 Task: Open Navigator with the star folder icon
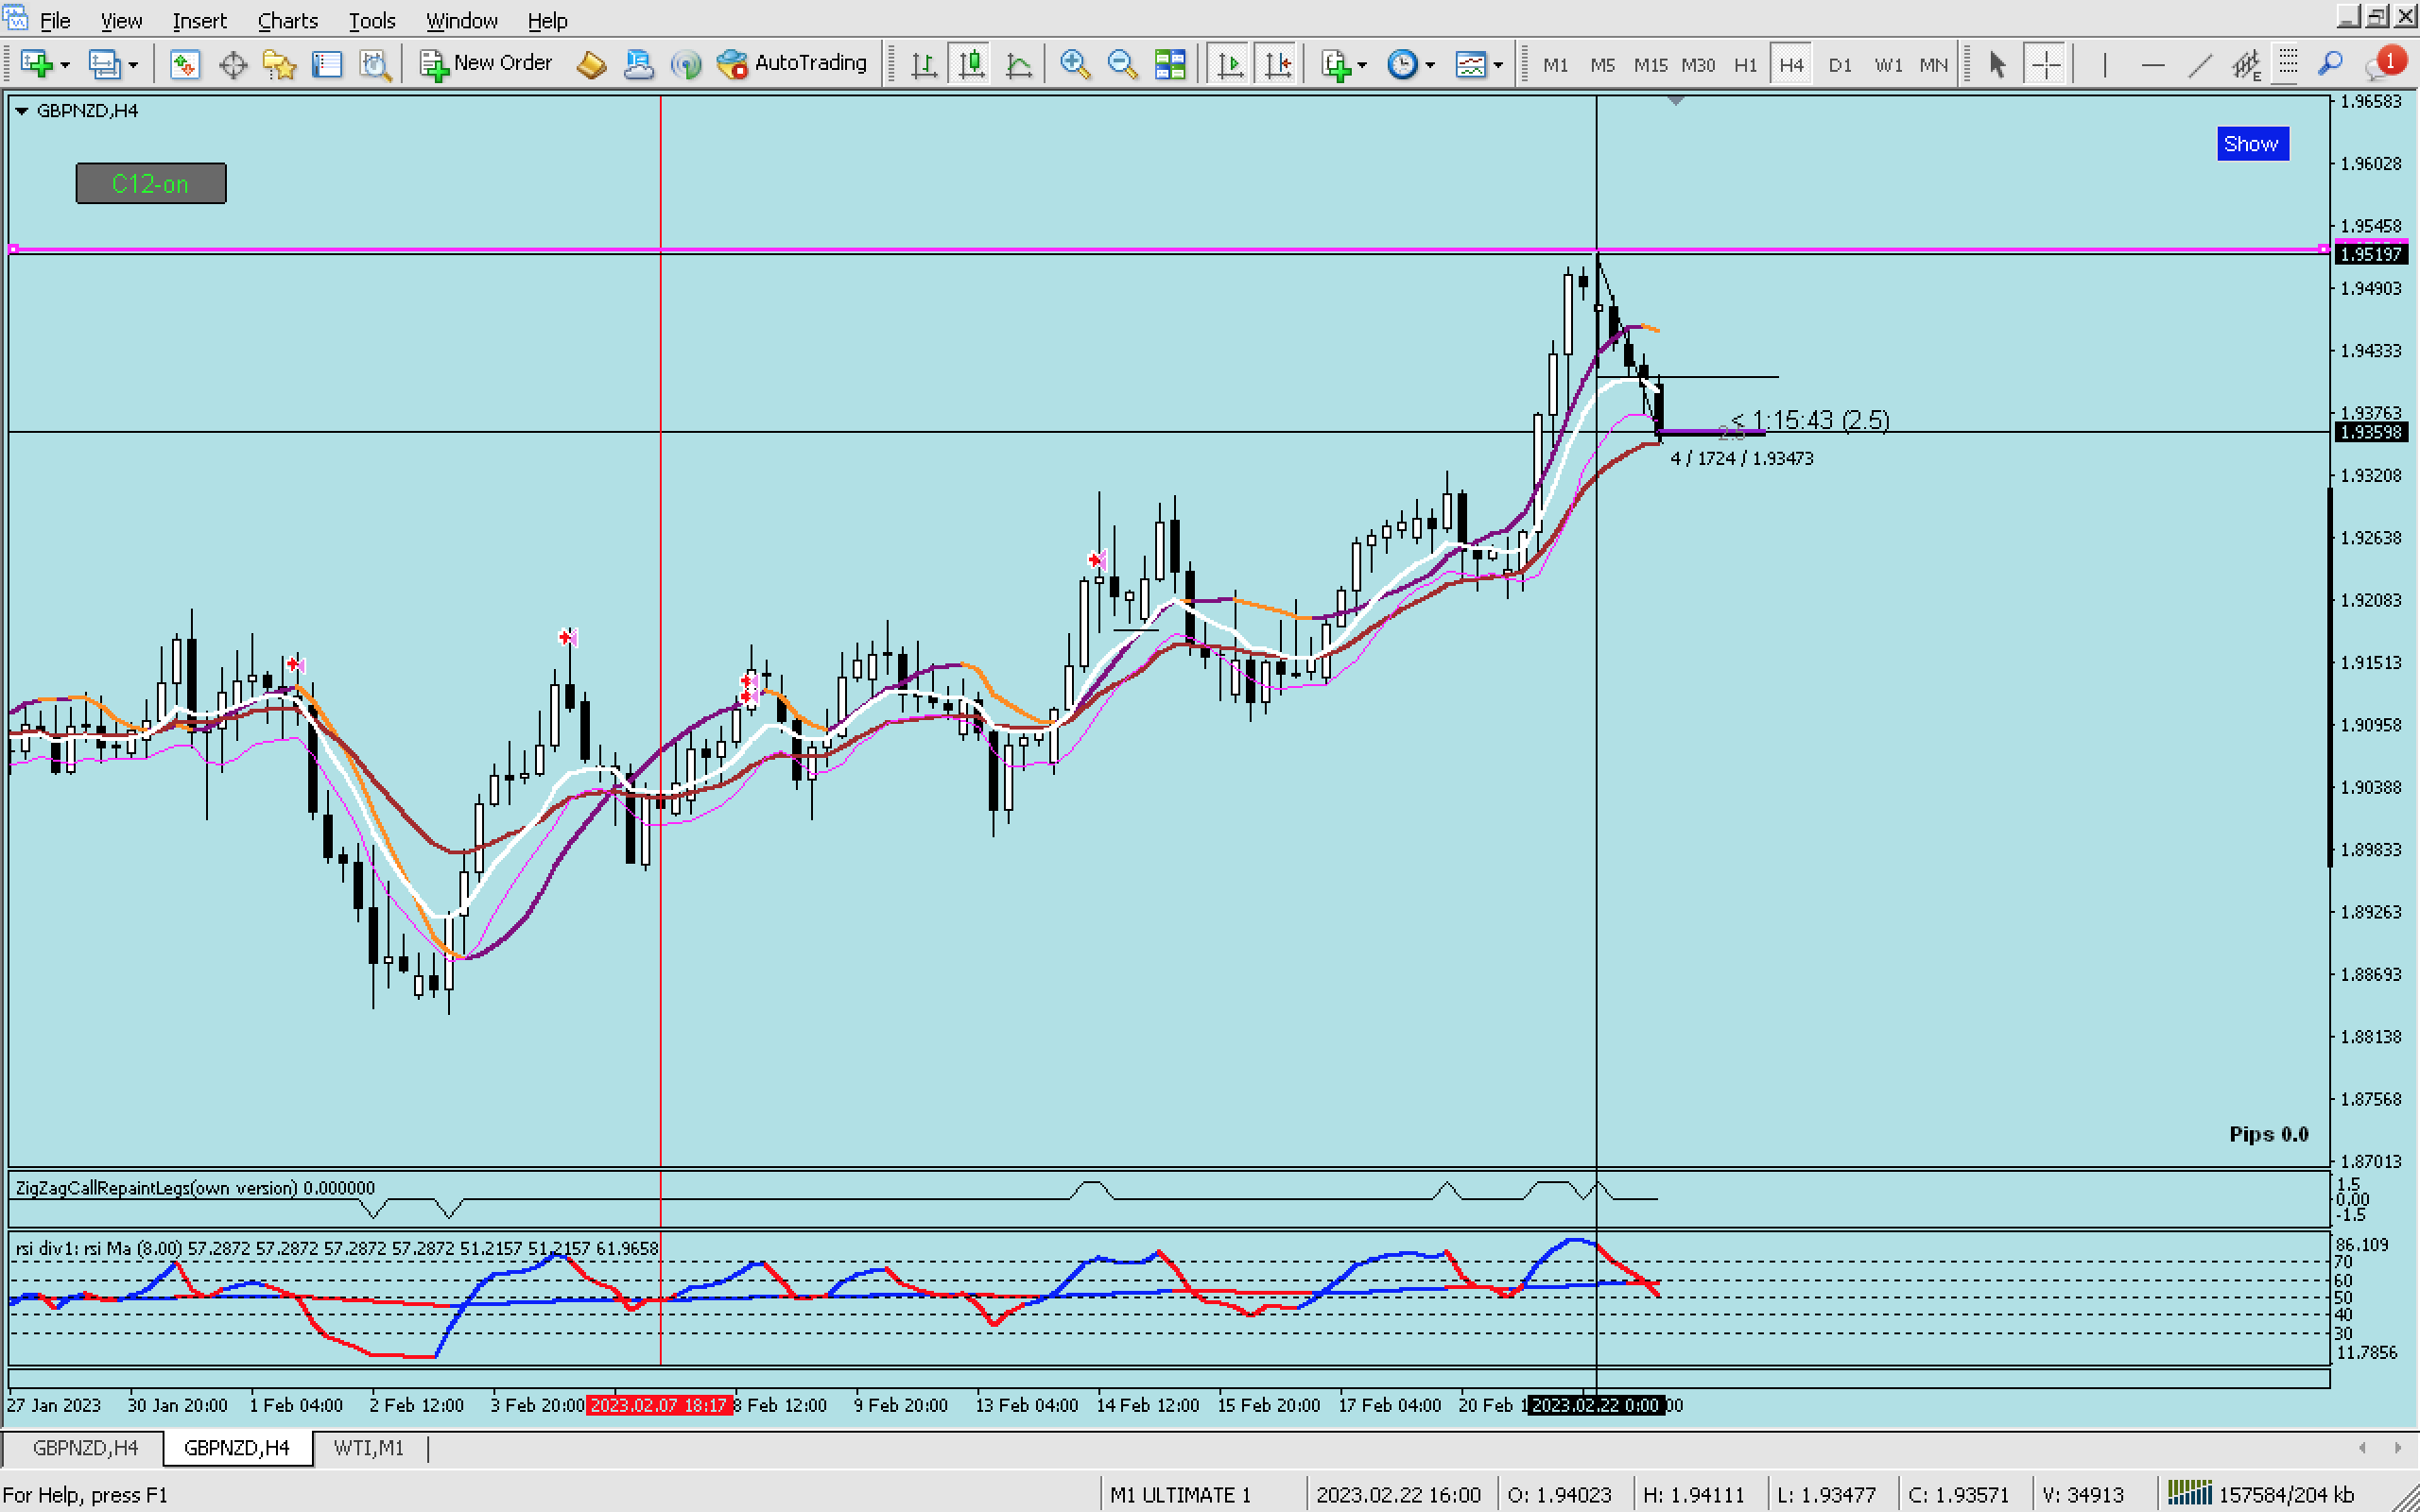(x=279, y=64)
